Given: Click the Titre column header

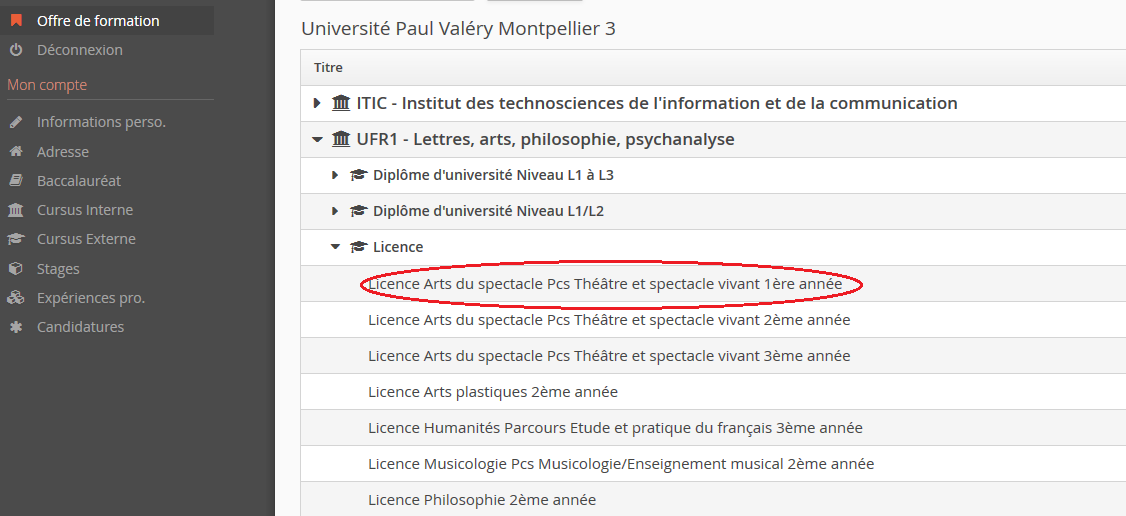Looking at the screenshot, I should coord(328,68).
